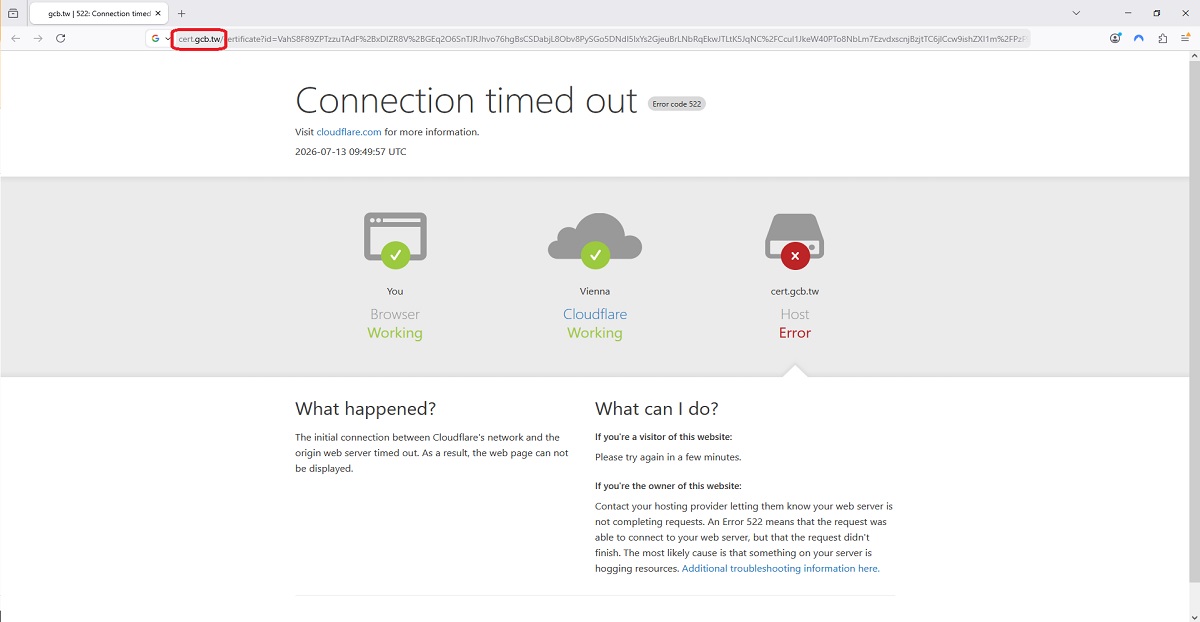Open Additional troubleshooting information here link
Viewport: 1200px width, 622px height.
[781, 568]
